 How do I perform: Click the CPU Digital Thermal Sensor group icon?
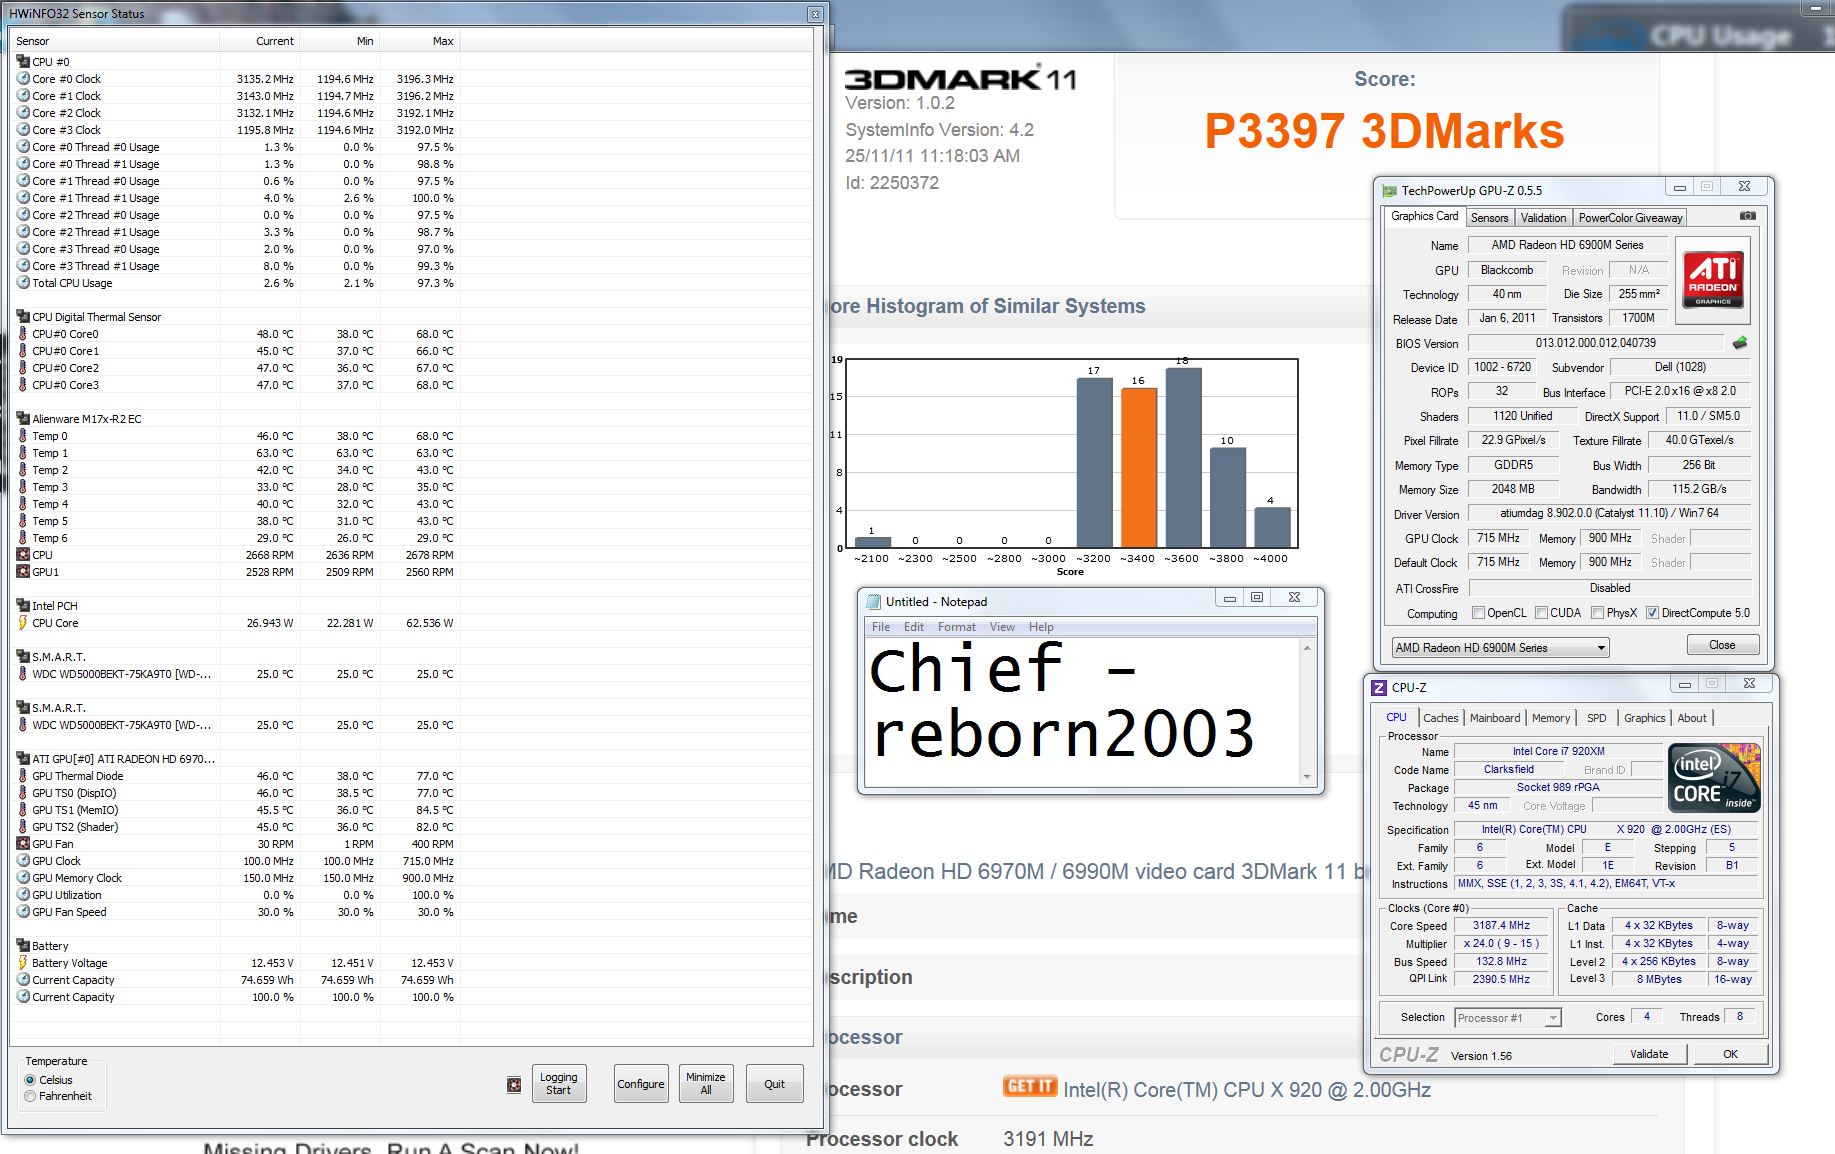click(23, 316)
